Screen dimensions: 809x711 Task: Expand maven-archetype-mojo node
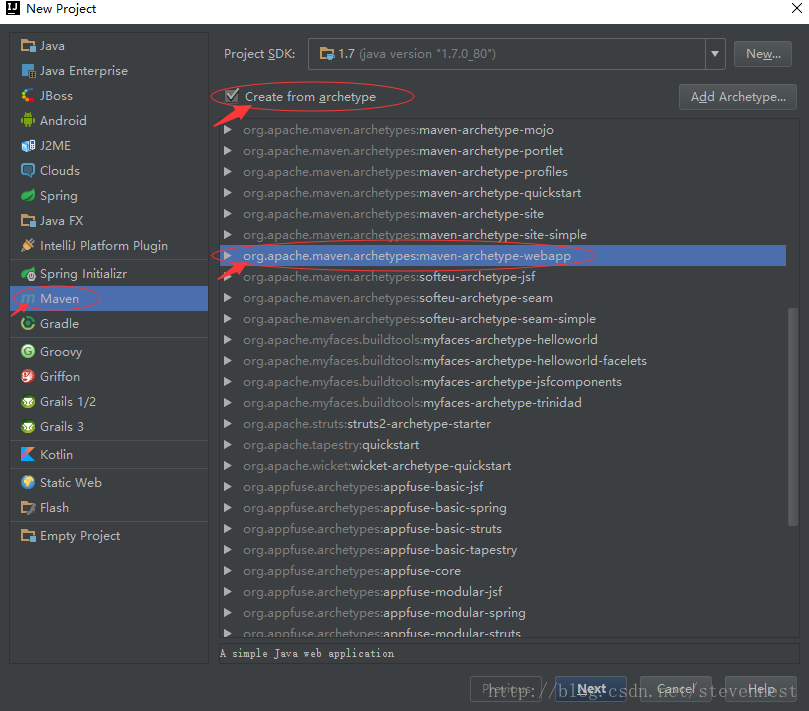(228, 130)
